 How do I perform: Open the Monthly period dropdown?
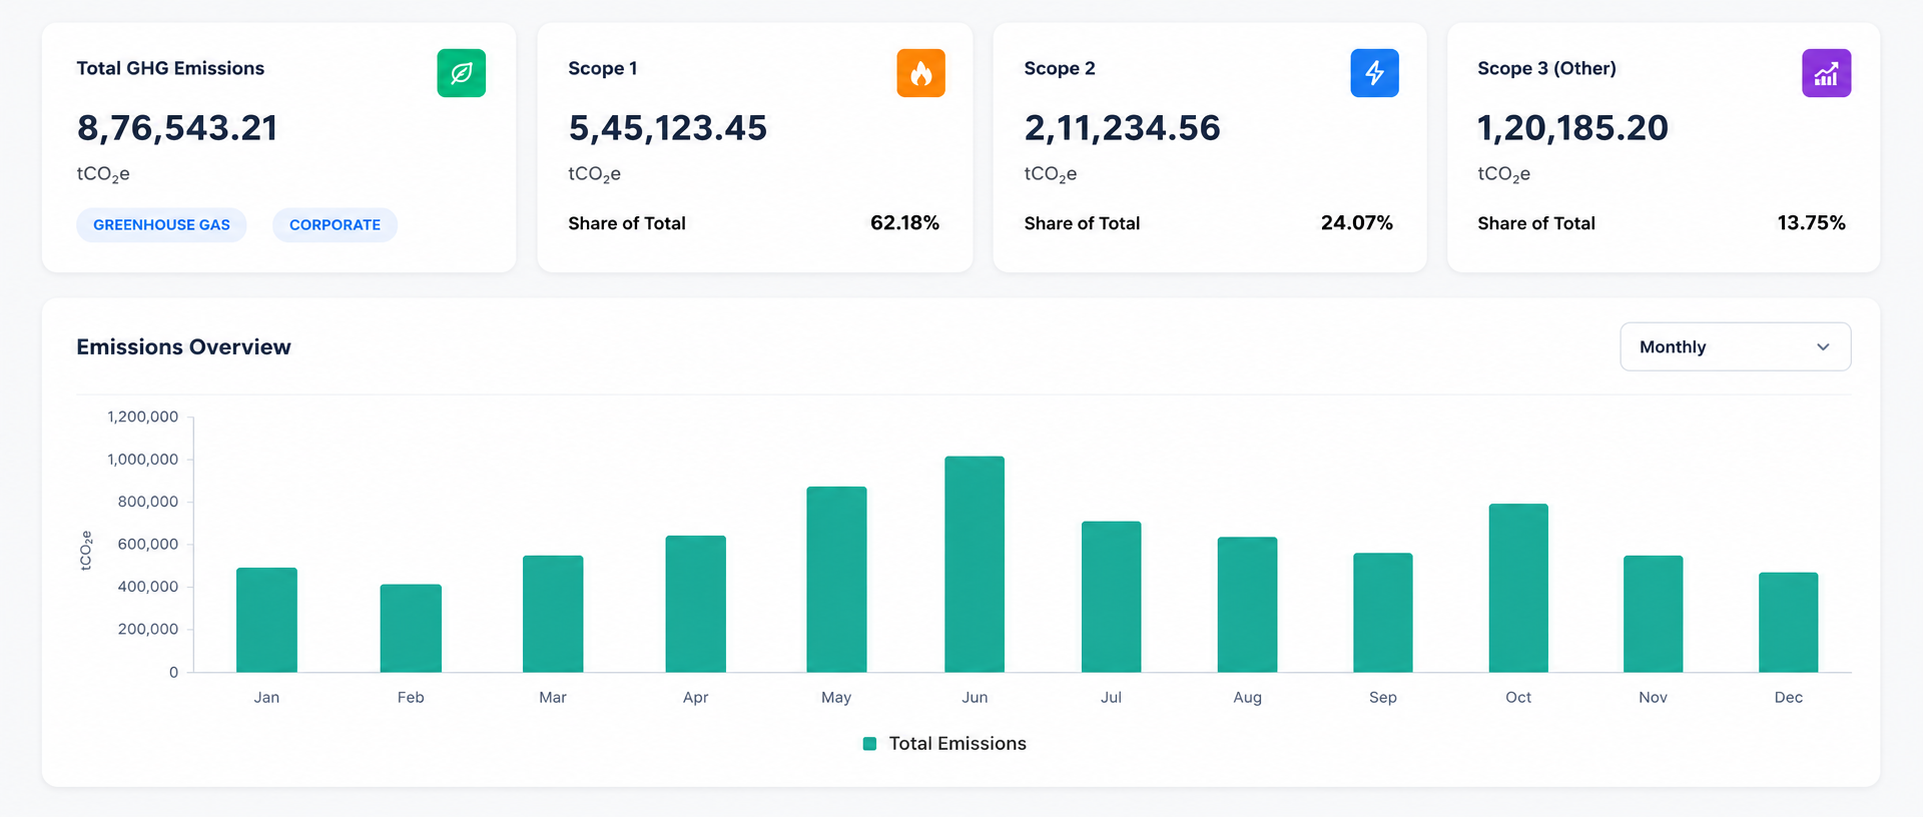tap(1735, 347)
